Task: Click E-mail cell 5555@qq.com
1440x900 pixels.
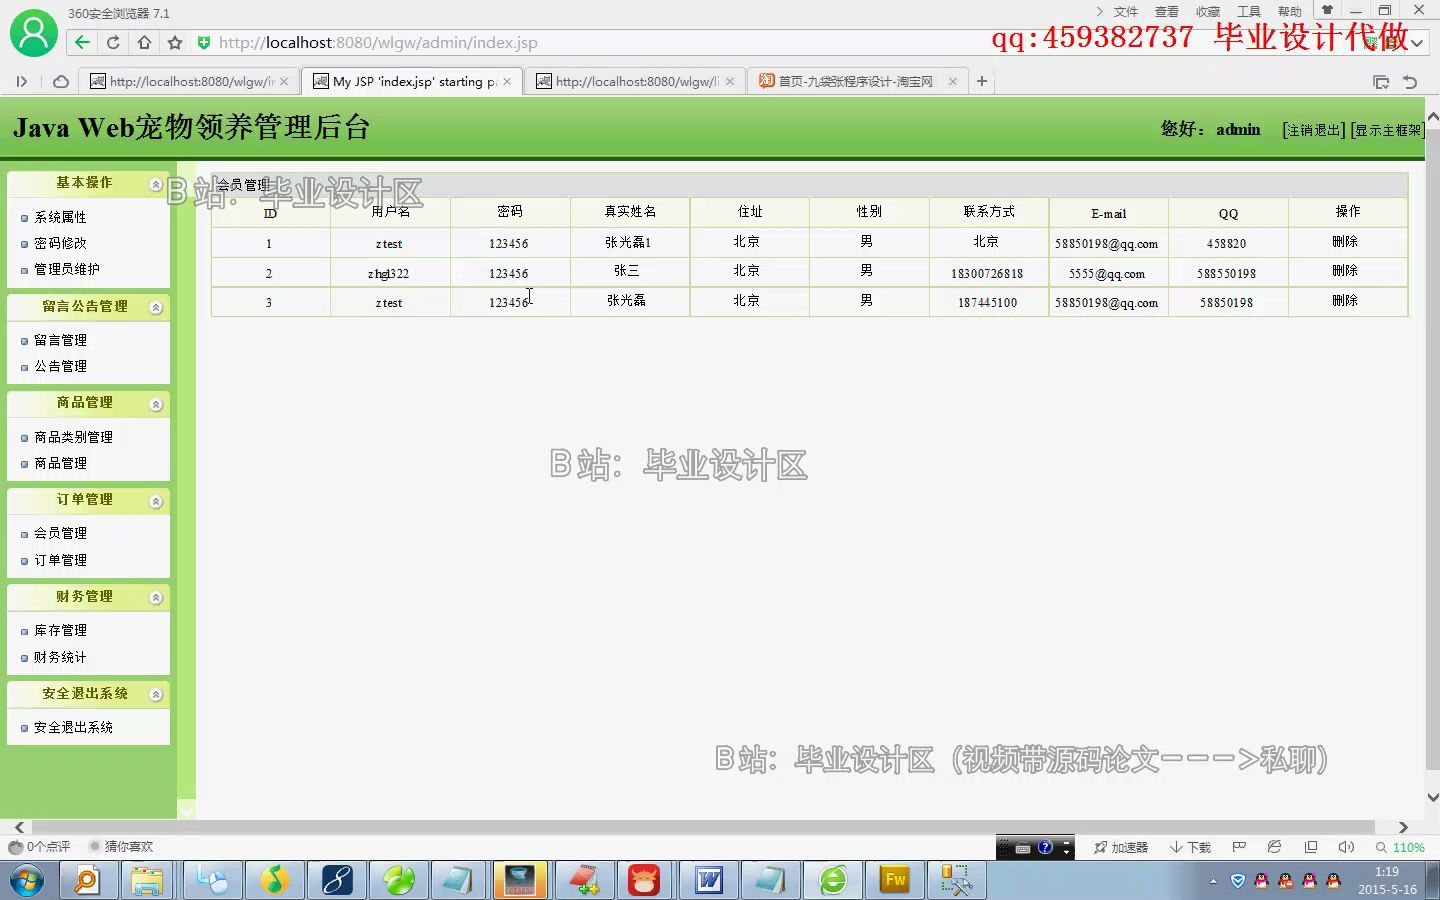Action: pyautogui.click(x=1107, y=273)
